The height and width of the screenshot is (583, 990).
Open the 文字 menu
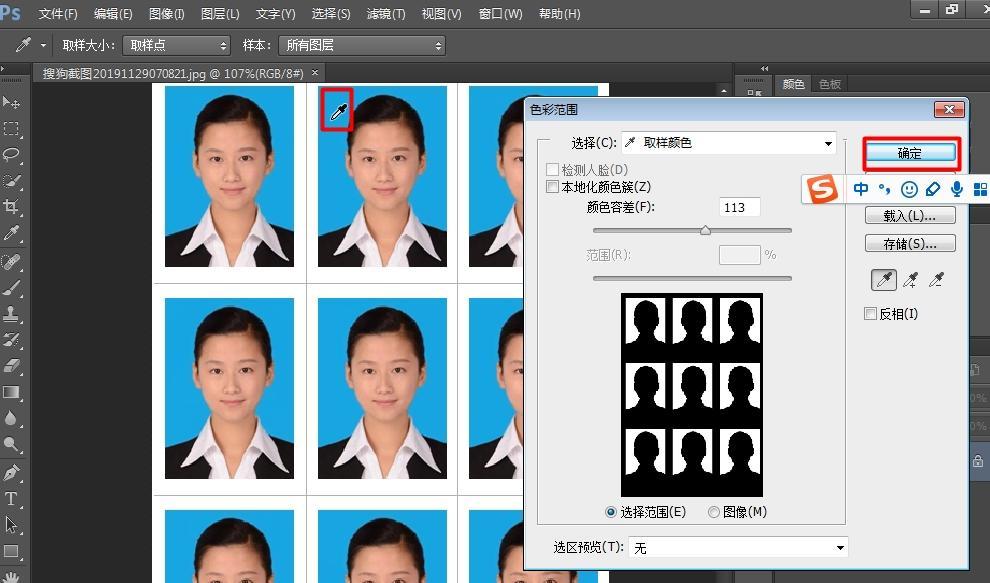pos(275,13)
